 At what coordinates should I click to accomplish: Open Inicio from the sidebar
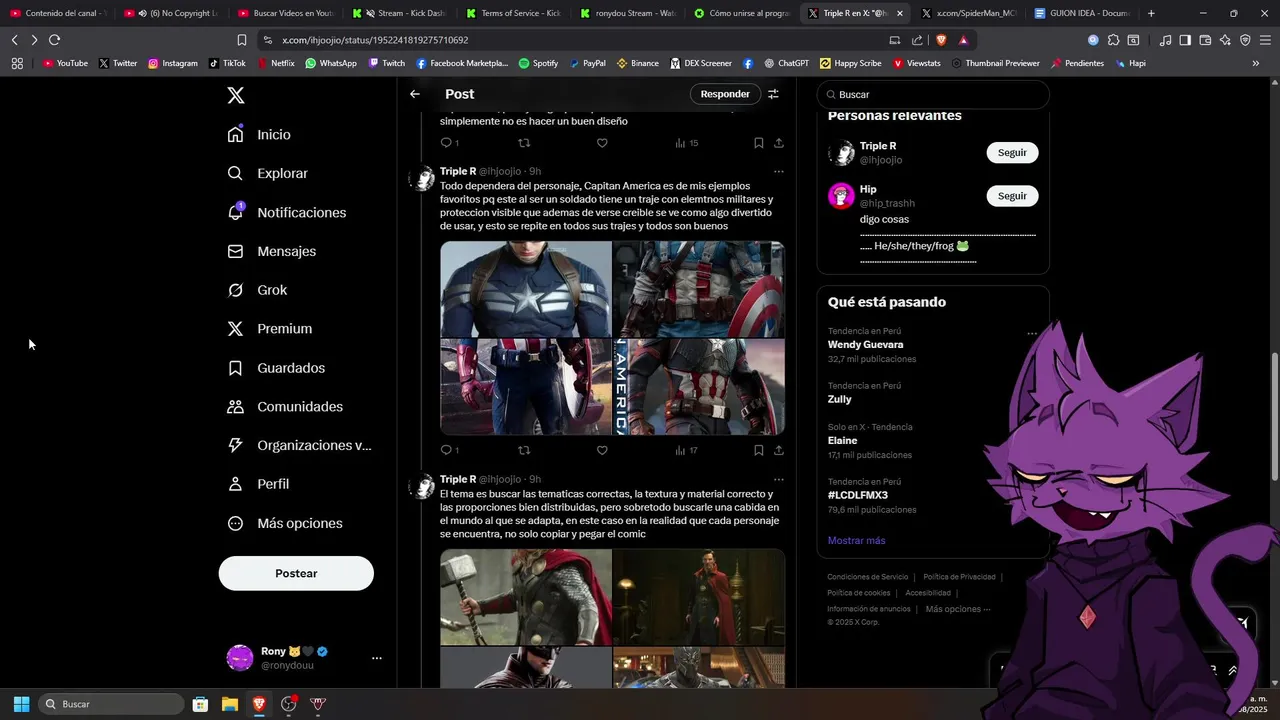pos(260,134)
